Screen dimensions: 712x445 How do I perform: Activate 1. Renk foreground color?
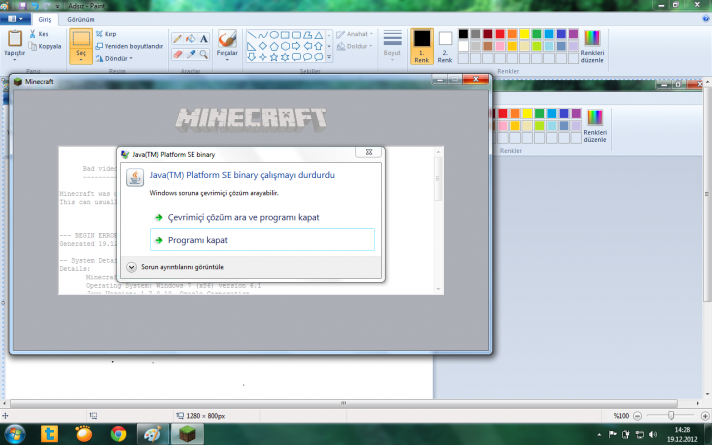point(422,46)
